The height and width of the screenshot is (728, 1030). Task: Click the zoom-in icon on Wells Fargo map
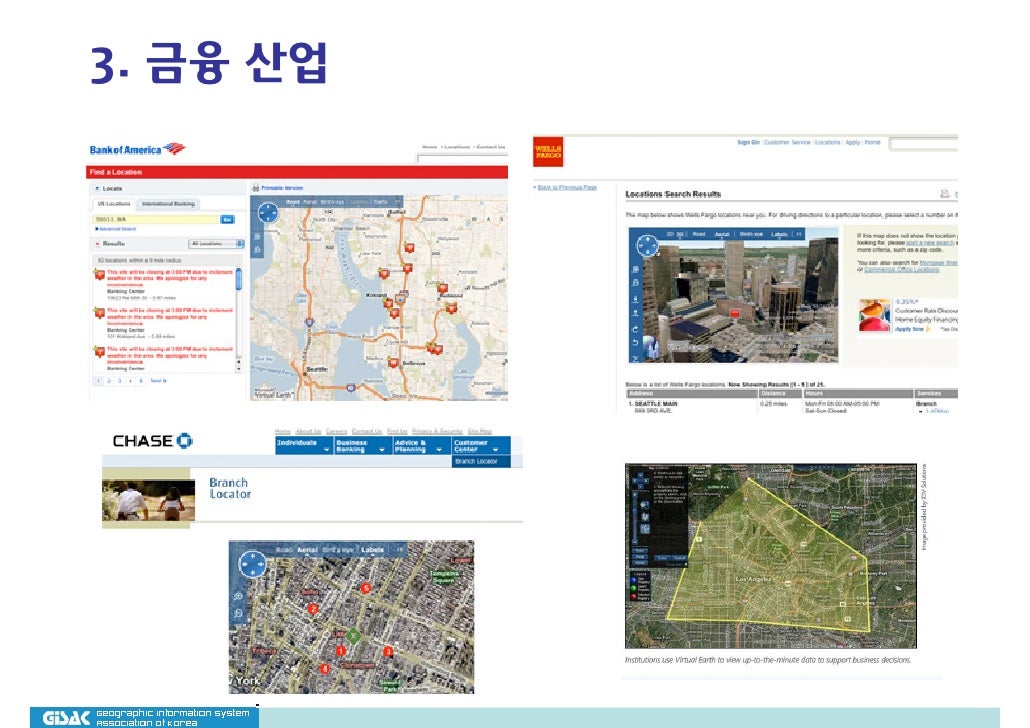click(x=635, y=269)
